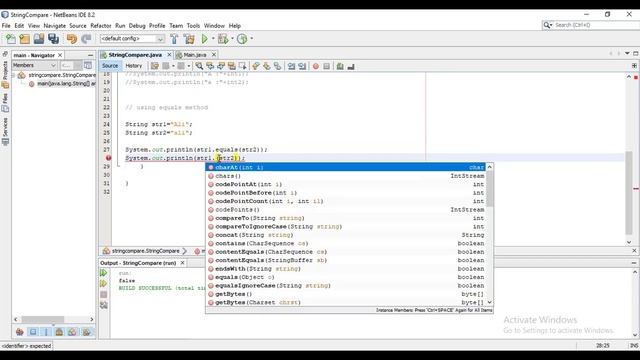
Task: Open the Files sidebar tab
Action: click(5, 102)
